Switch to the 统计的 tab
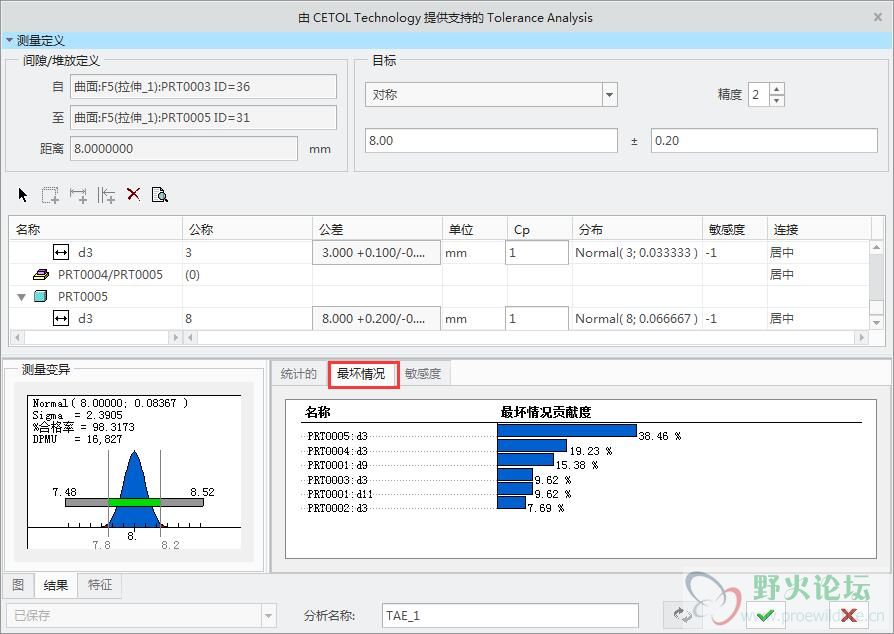 pyautogui.click(x=299, y=374)
